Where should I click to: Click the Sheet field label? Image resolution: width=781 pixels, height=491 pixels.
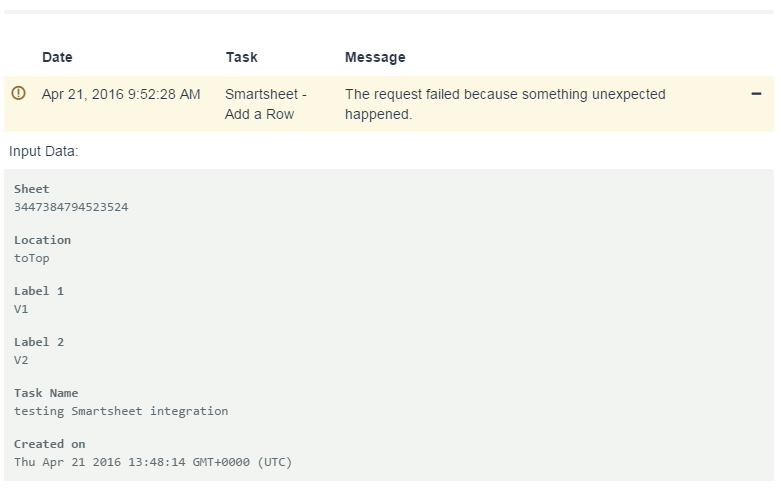(31, 189)
